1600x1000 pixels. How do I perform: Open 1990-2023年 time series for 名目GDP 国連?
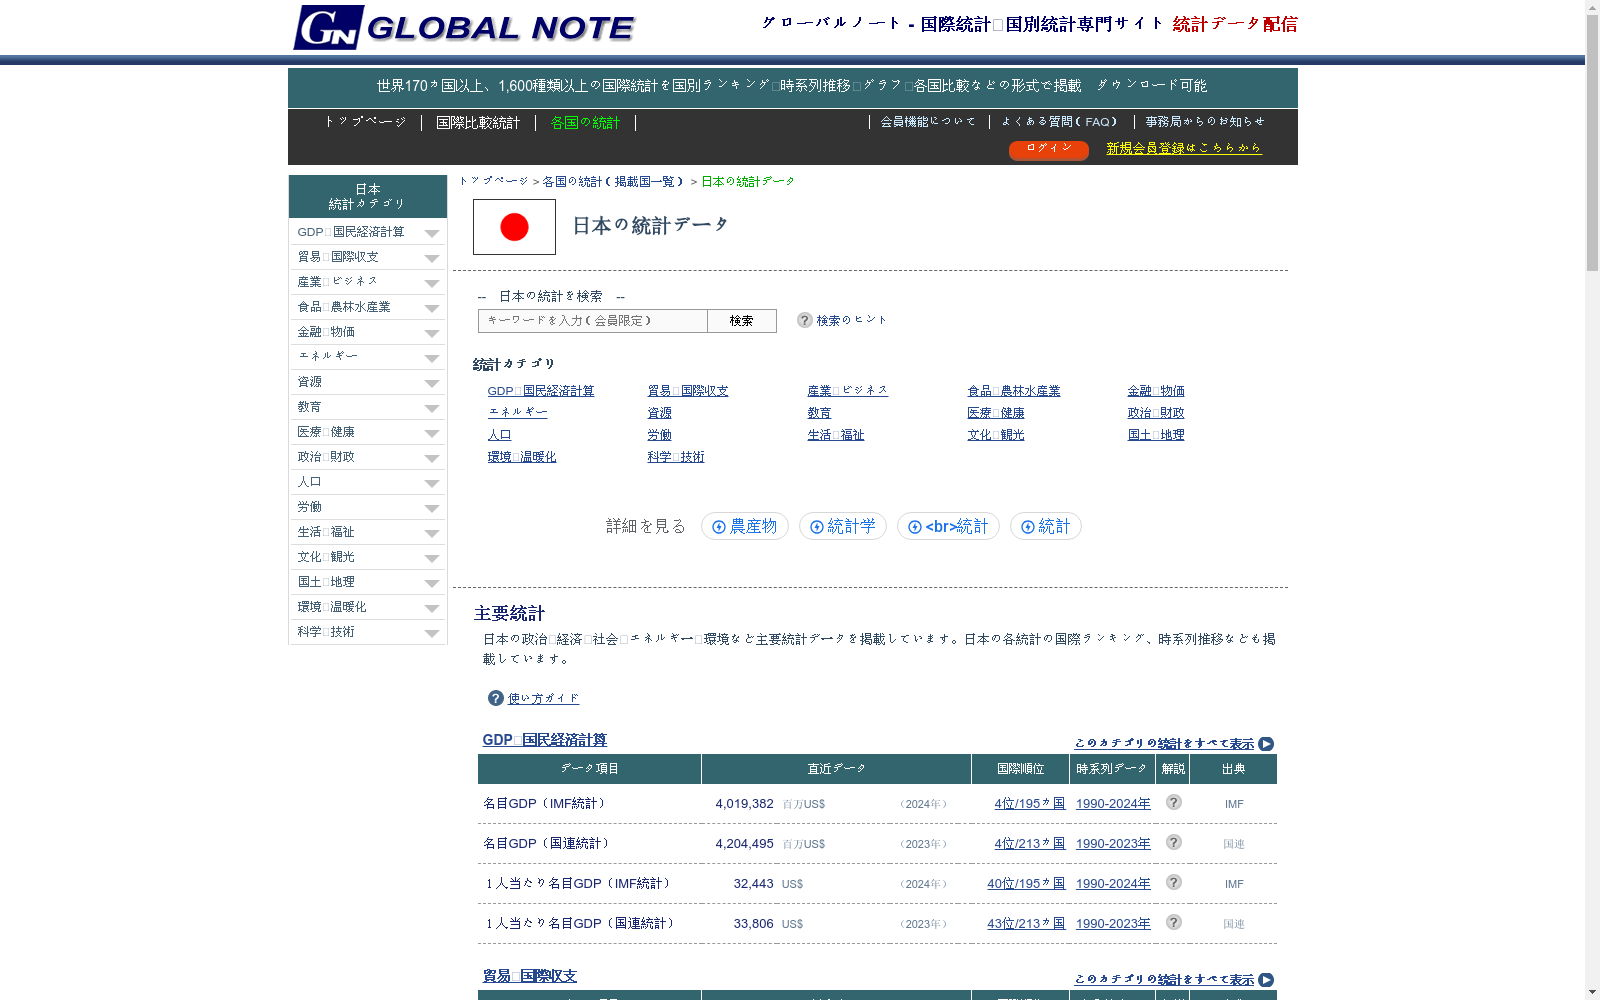tap(1113, 844)
